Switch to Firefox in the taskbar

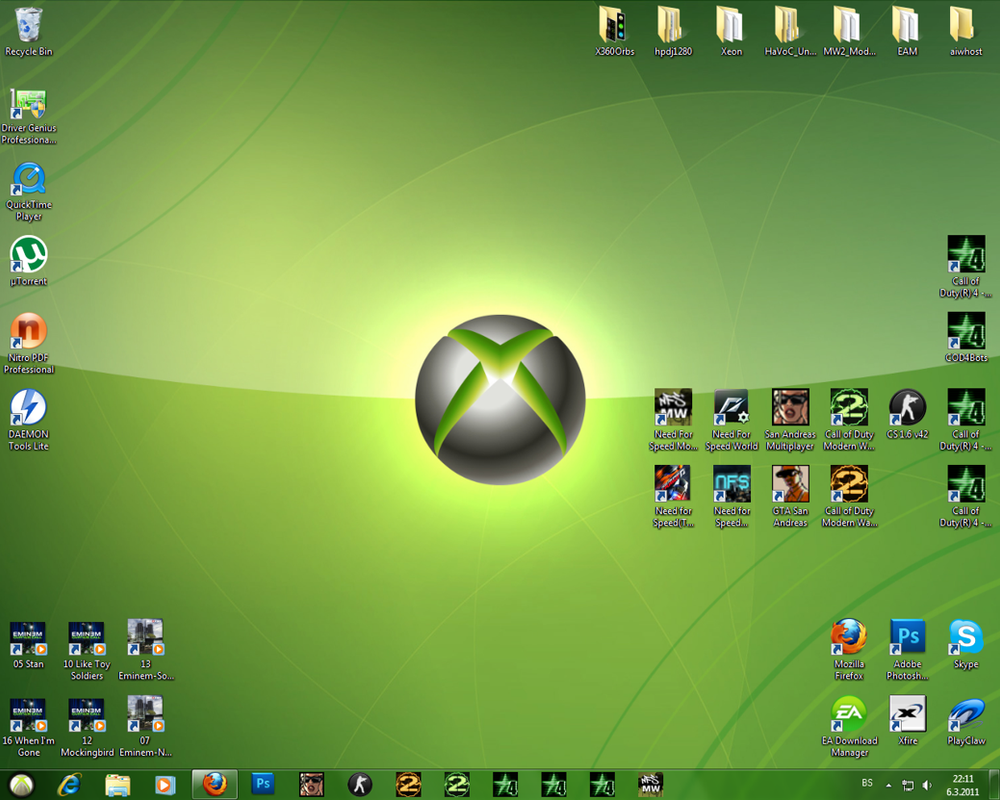(214, 784)
